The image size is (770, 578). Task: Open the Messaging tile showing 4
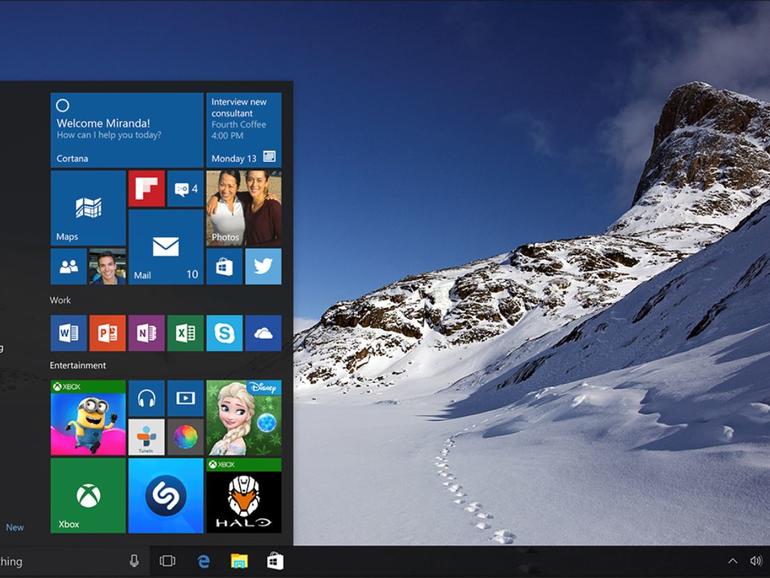click(185, 189)
